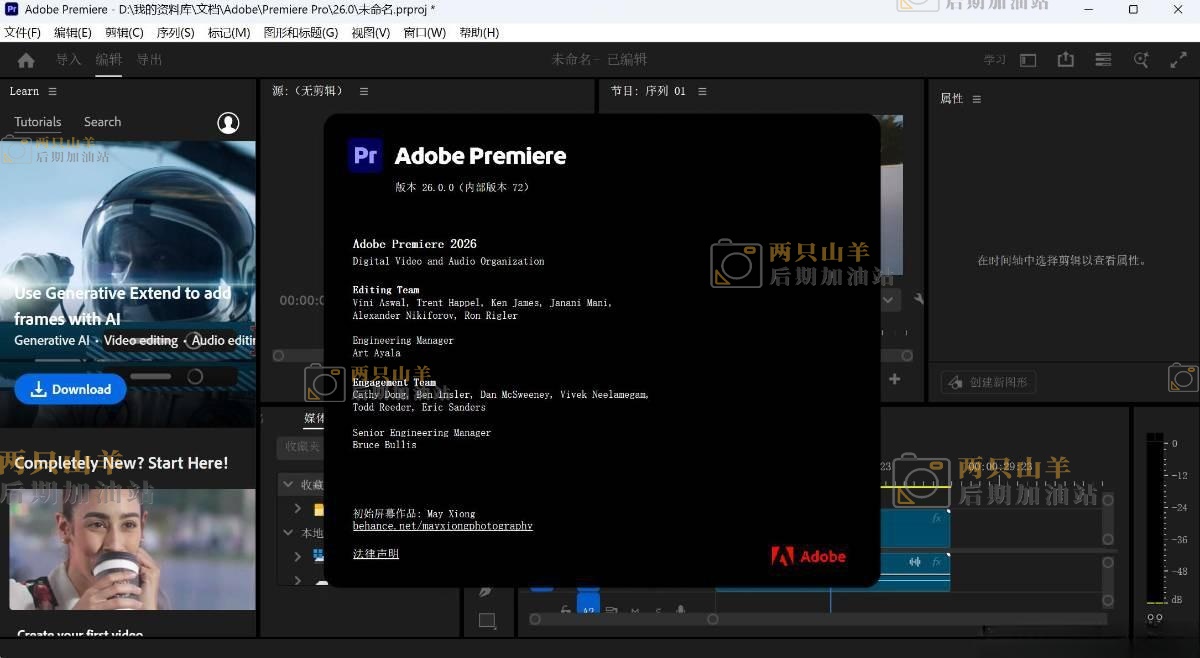Go to the Home screen icon
The height and width of the screenshot is (658, 1200).
(x=26, y=60)
